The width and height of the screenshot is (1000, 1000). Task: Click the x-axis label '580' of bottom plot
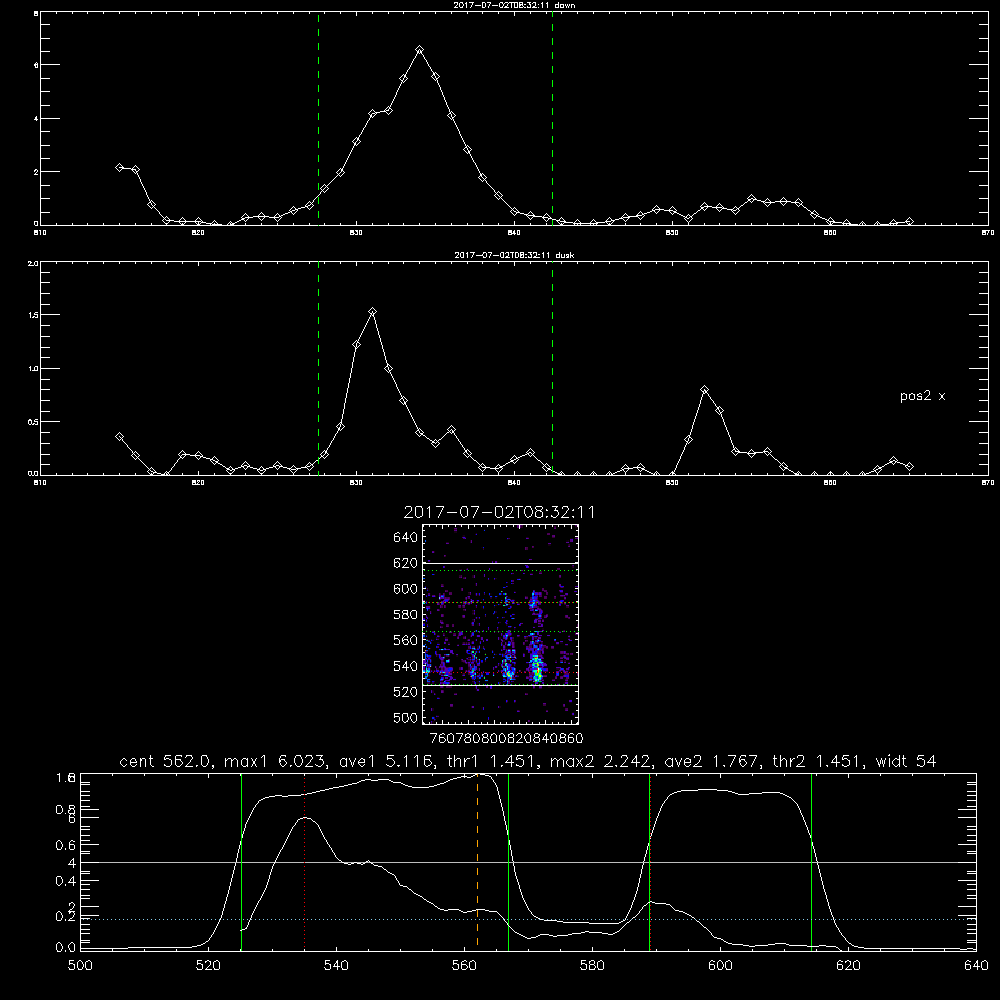tap(592, 966)
